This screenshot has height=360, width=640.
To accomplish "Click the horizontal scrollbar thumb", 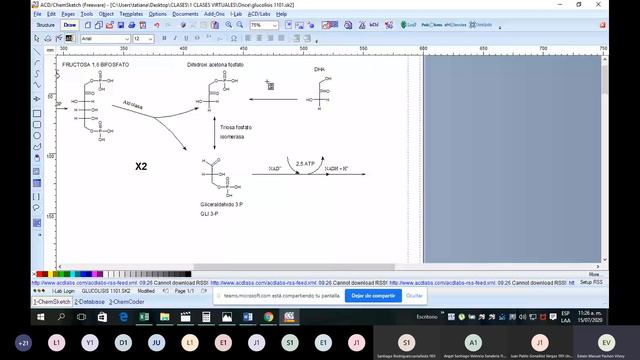I will [x=294, y=267].
